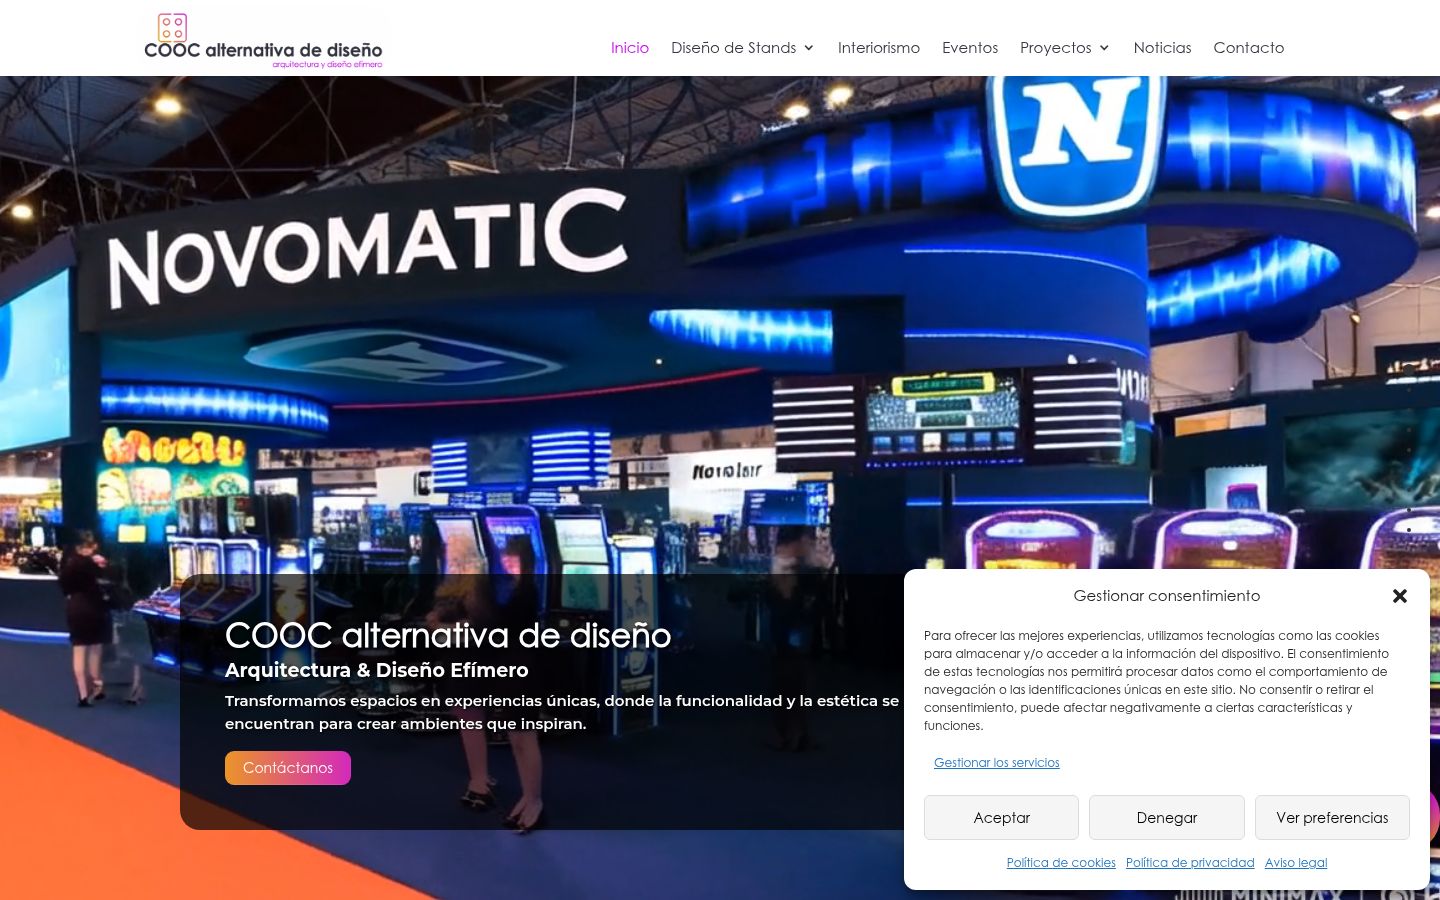Follow the Gestionar los servicios link

coord(997,763)
